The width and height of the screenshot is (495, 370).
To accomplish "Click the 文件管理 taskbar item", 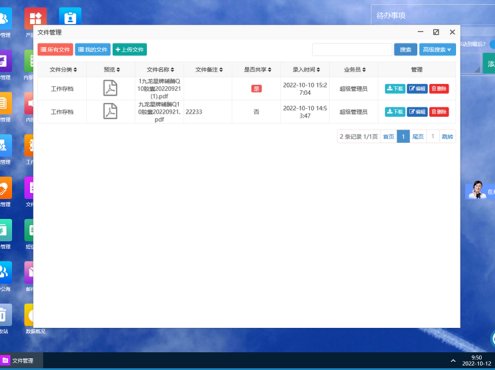I will [21, 361].
